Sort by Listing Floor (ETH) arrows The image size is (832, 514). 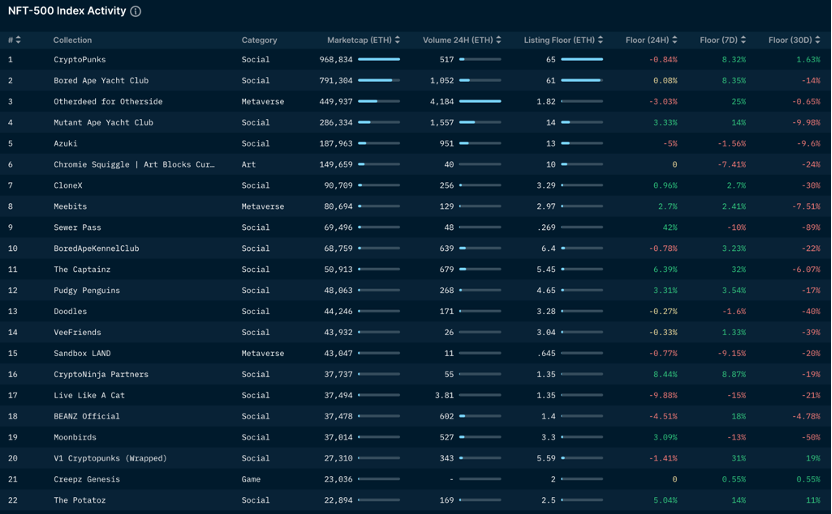pyautogui.click(x=600, y=40)
